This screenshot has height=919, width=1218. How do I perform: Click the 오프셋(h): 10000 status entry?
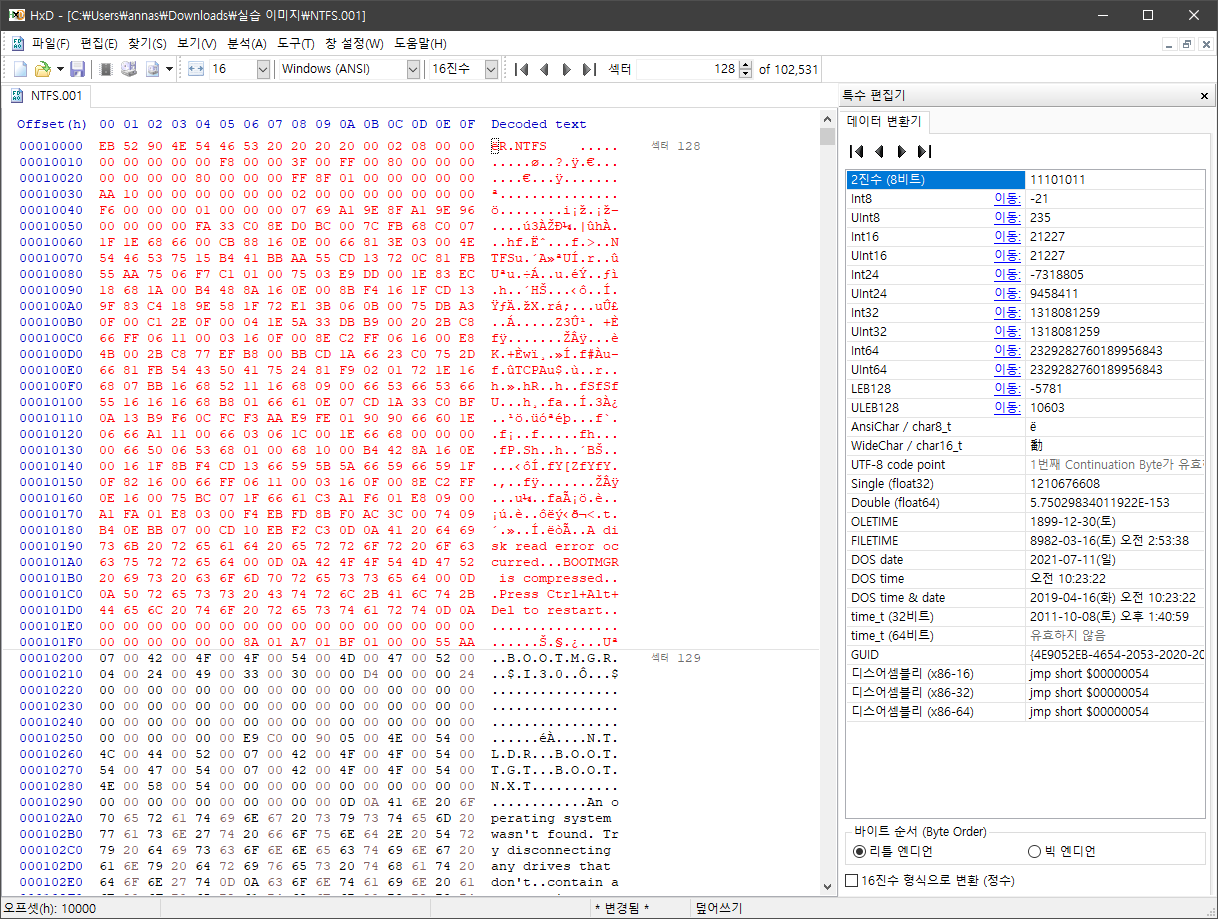(x=50, y=908)
